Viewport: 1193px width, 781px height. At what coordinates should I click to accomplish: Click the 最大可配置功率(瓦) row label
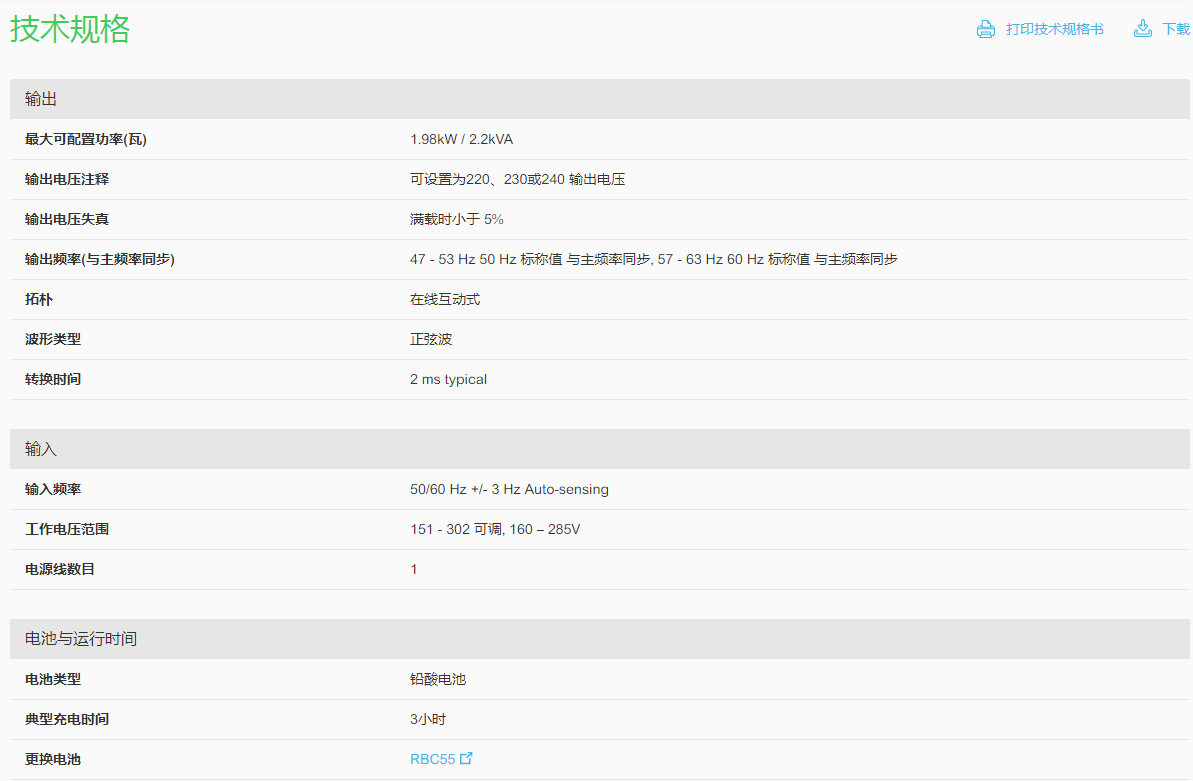86,139
